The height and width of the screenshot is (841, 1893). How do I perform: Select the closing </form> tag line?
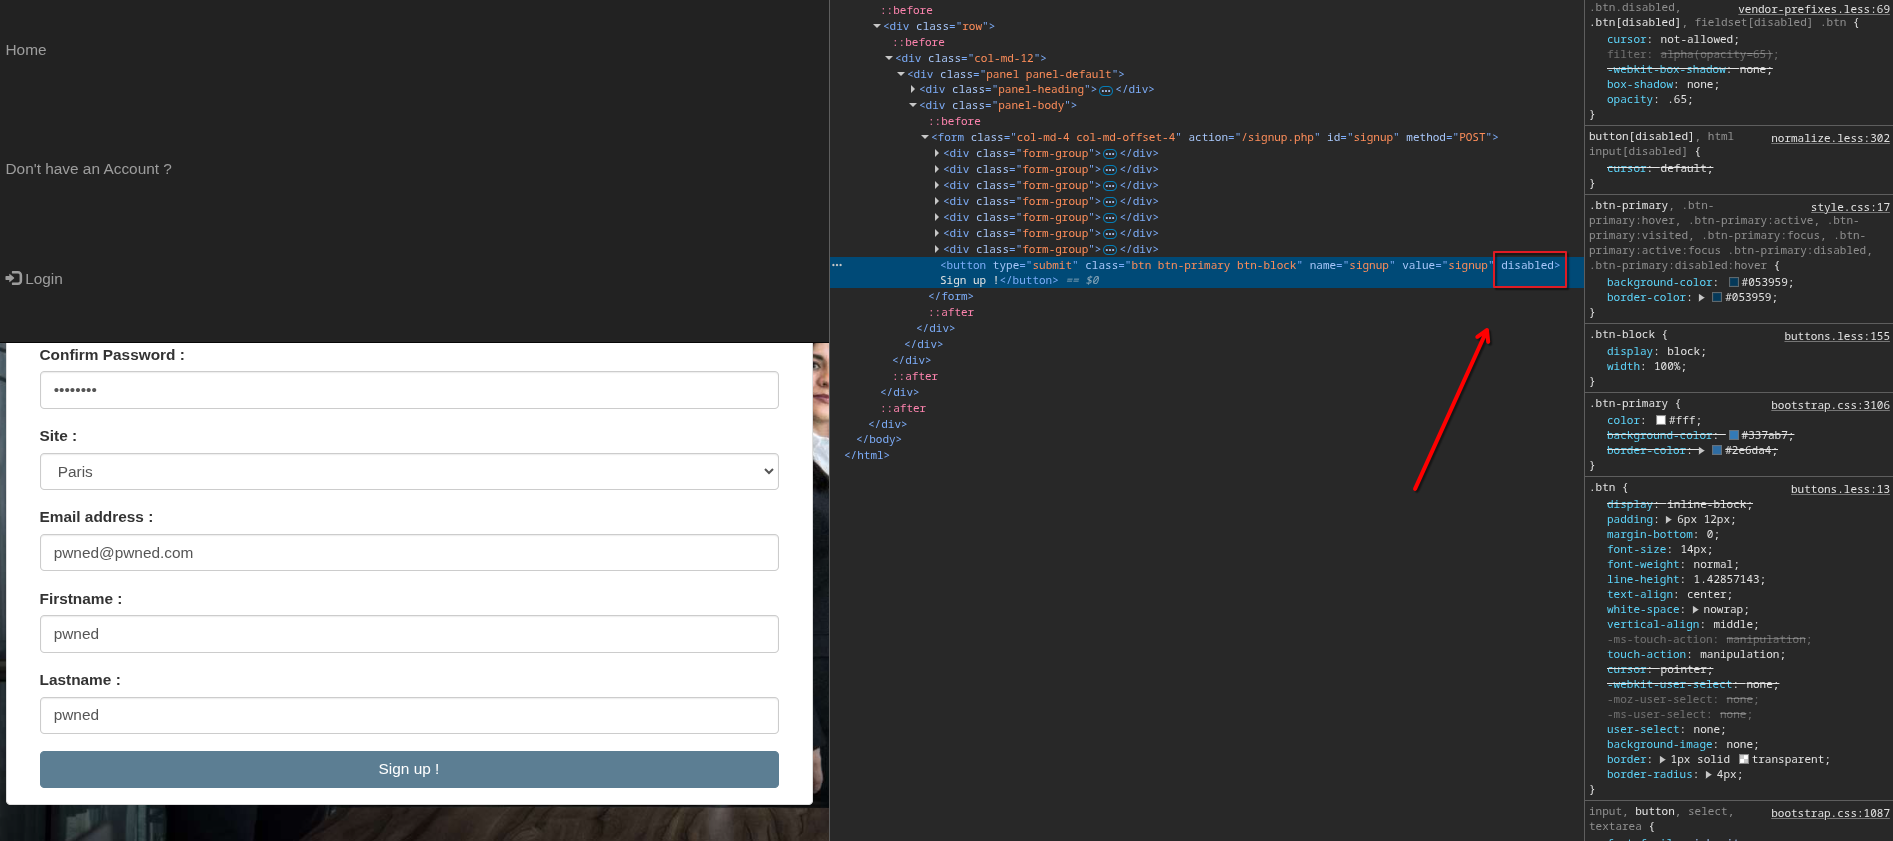951,296
